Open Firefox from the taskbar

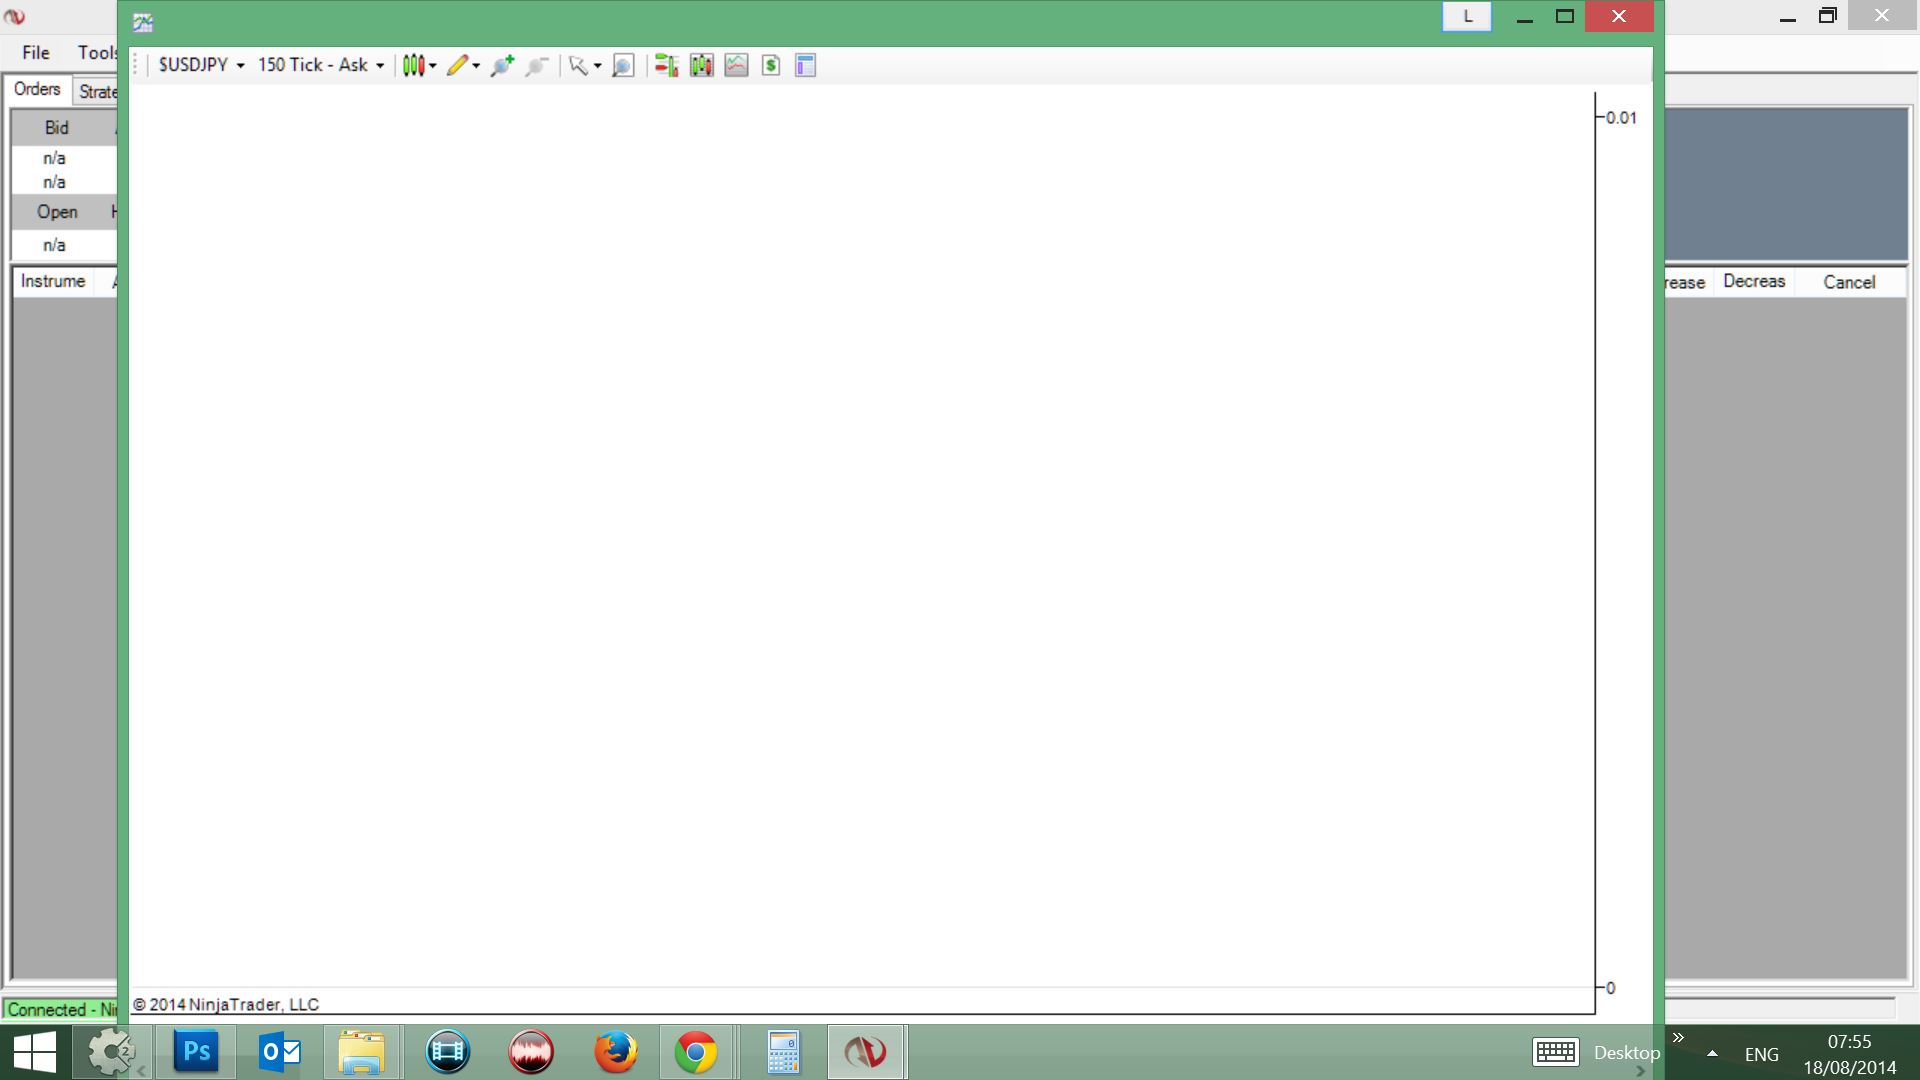(614, 1052)
